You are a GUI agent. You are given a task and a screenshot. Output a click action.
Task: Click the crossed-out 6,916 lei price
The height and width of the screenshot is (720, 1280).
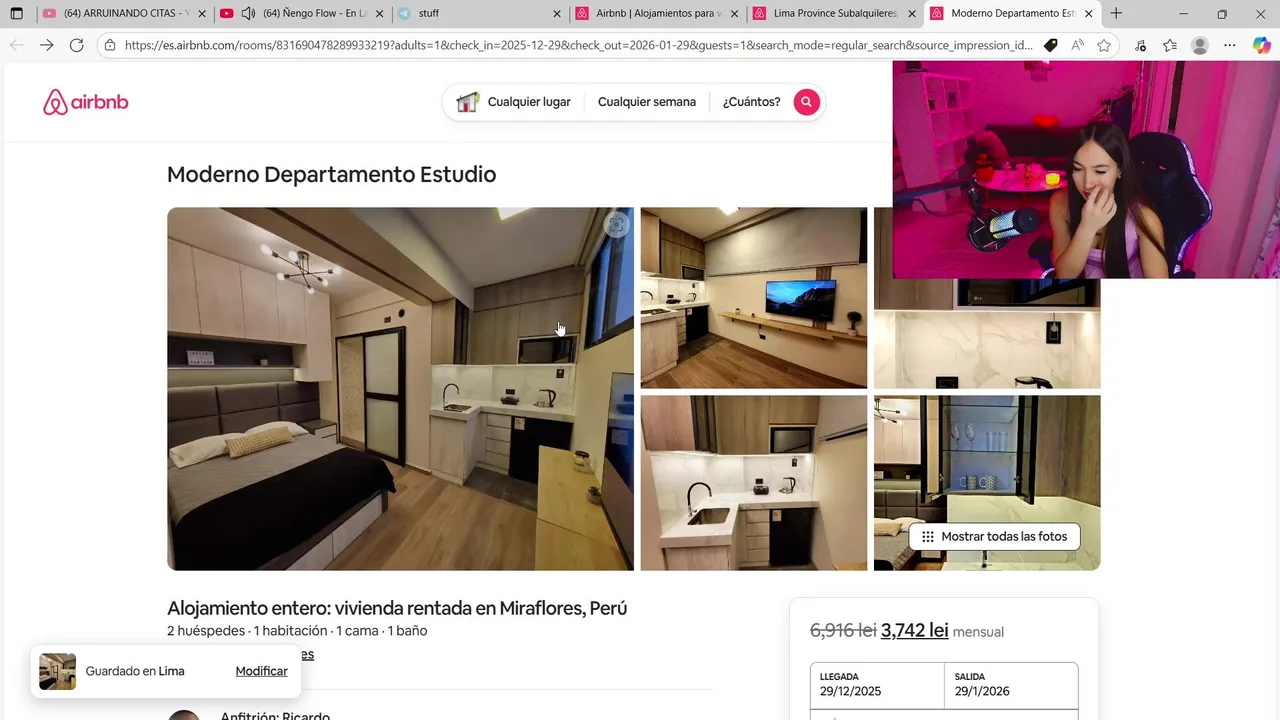843,630
